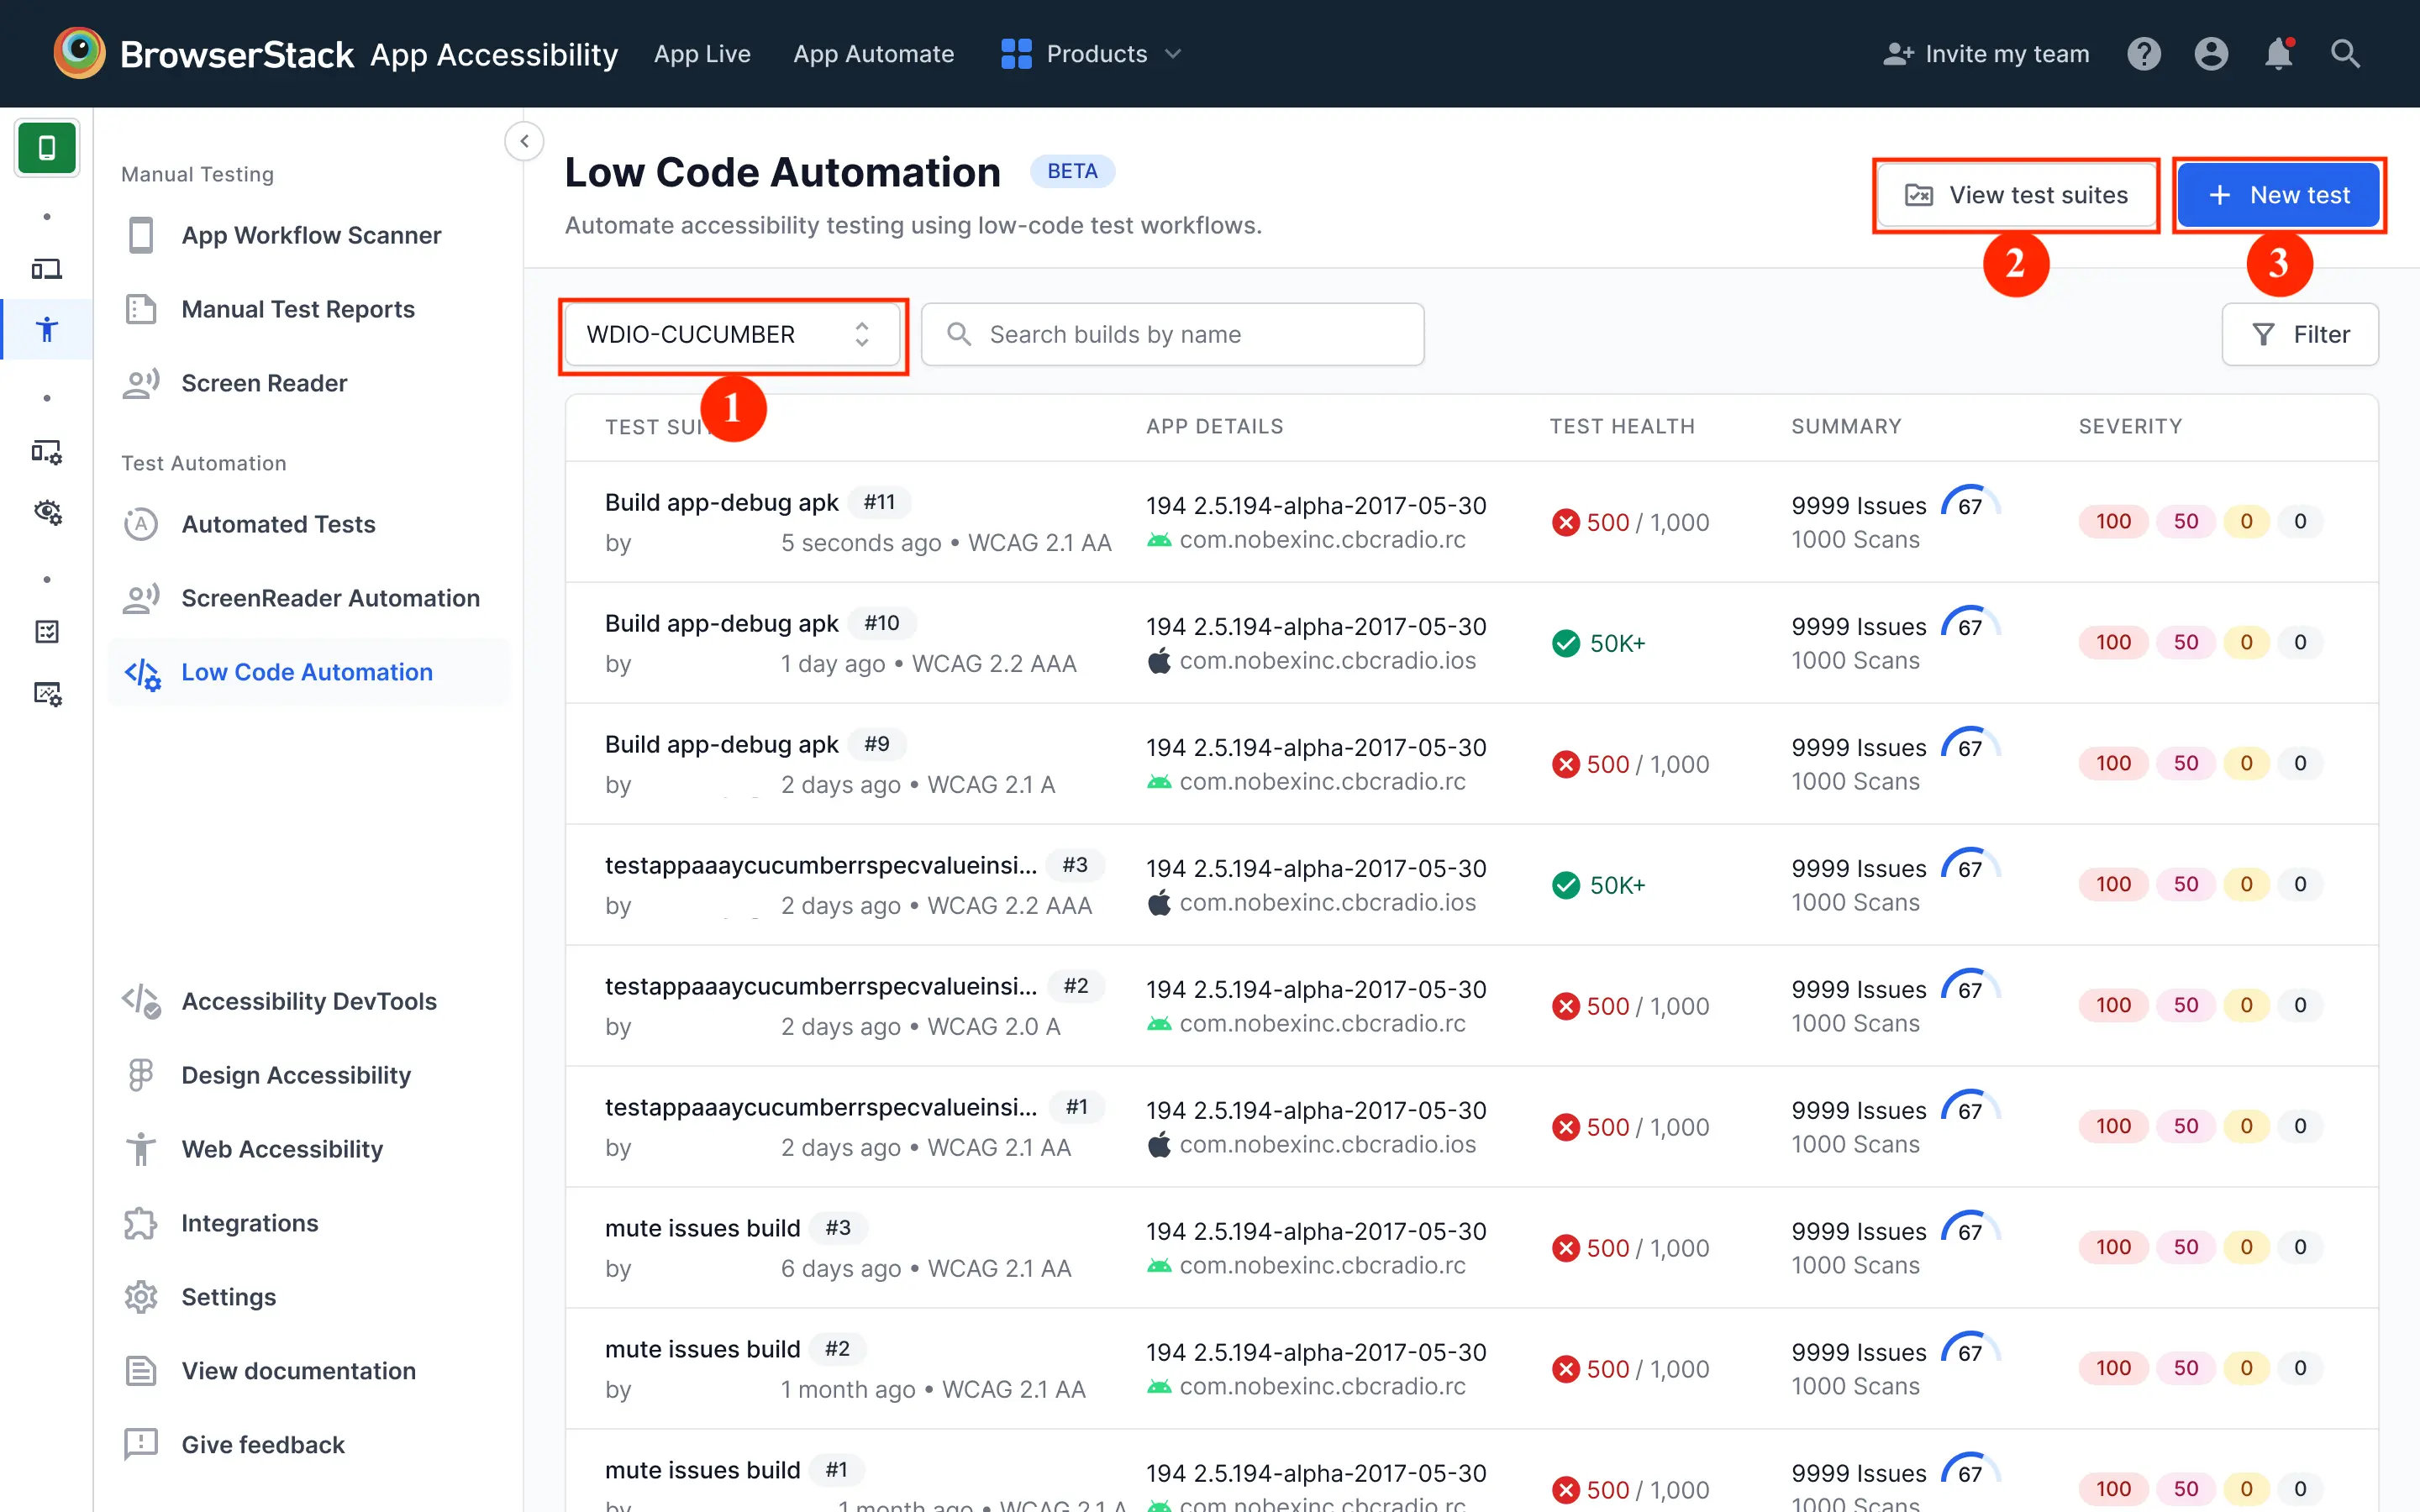Open Accessibility DevTools
The image size is (2420, 1512).
(309, 1001)
